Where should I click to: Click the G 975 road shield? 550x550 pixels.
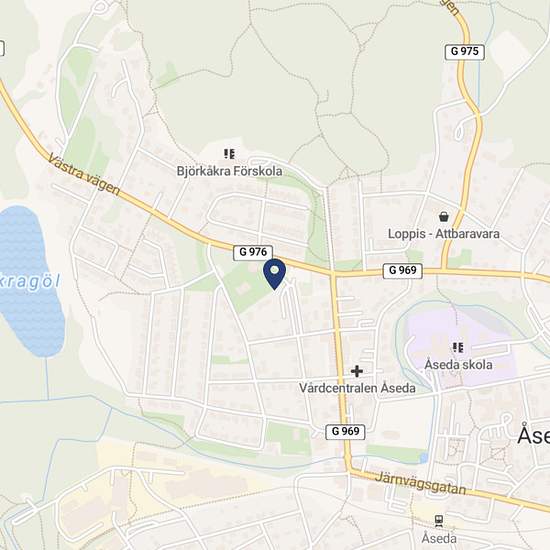click(x=464, y=52)
